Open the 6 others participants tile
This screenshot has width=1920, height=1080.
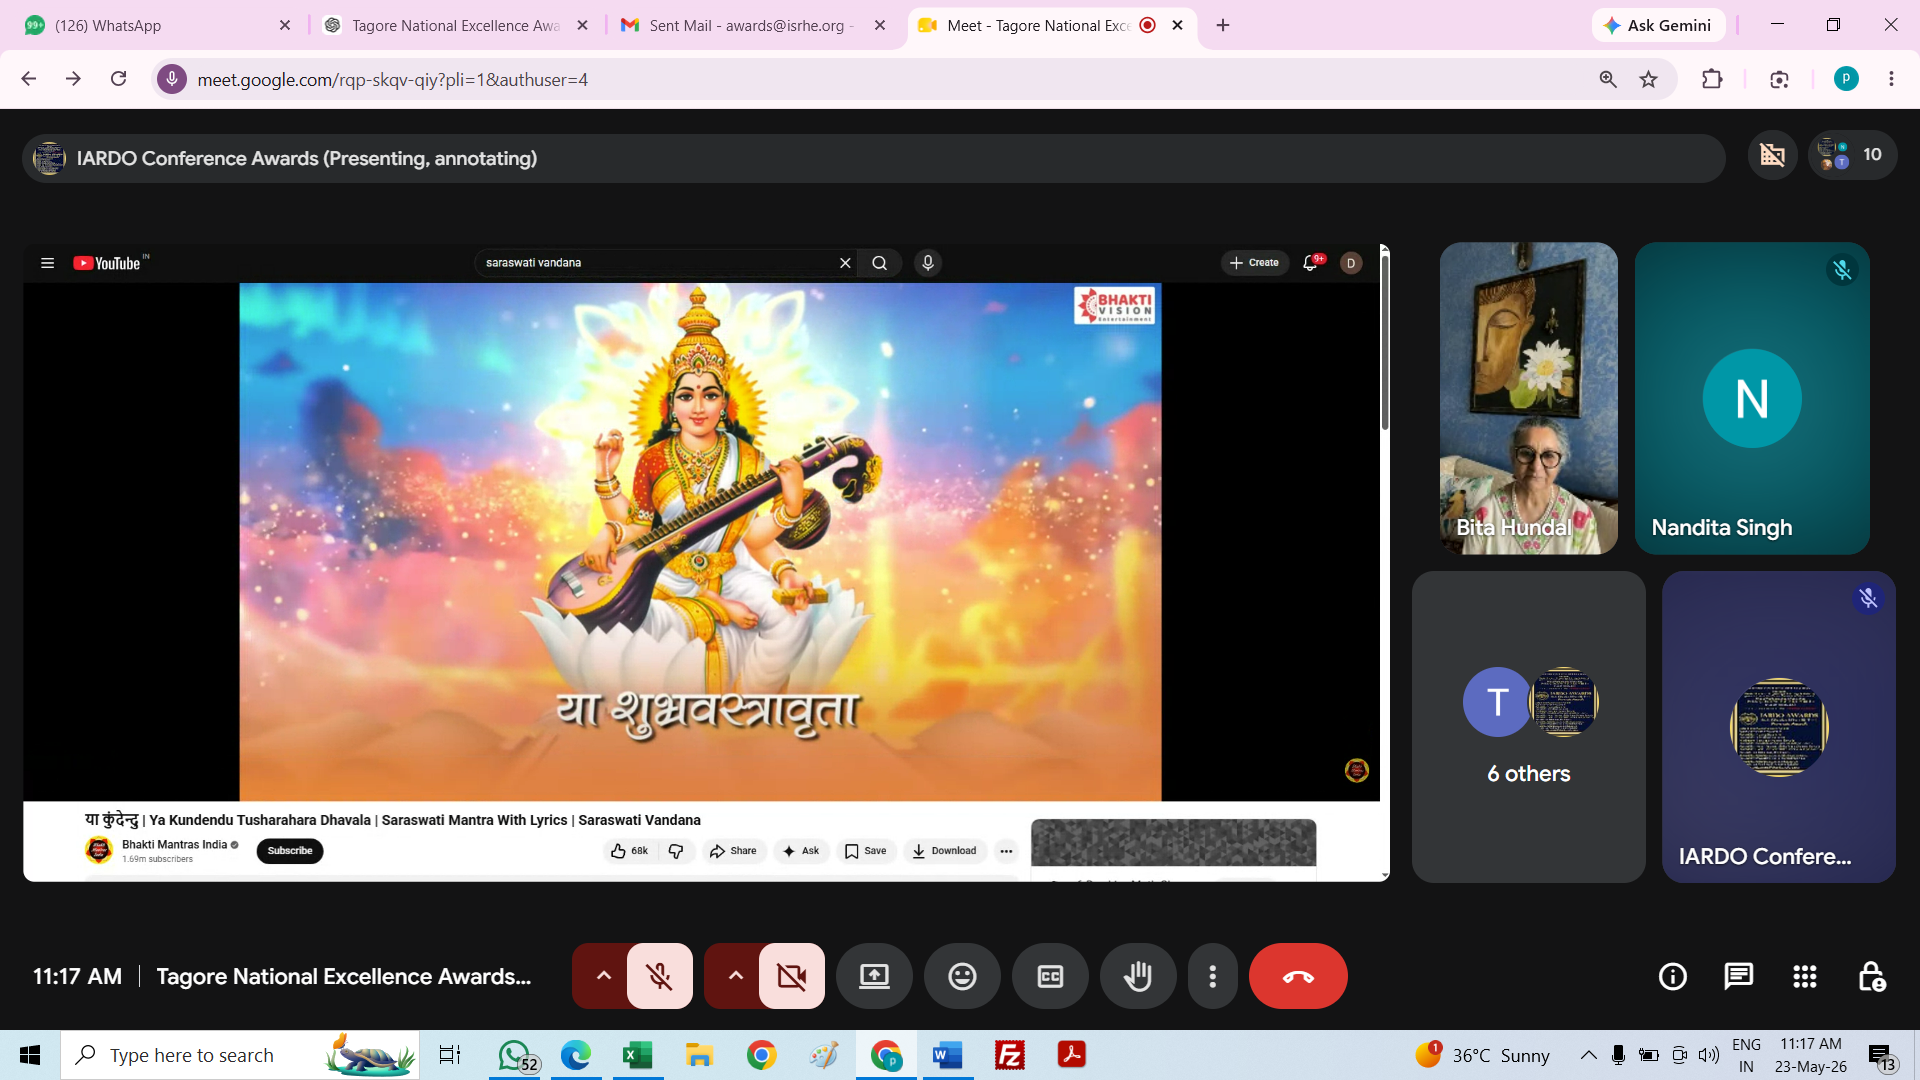tap(1528, 727)
